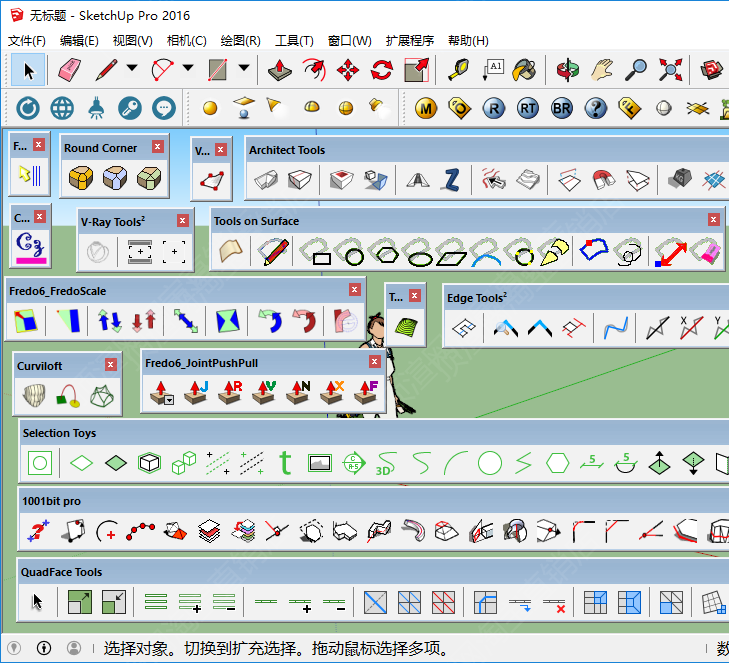Click the Round Corner yellow cube icon
Viewport: 736px width, 663px height.
click(81, 178)
